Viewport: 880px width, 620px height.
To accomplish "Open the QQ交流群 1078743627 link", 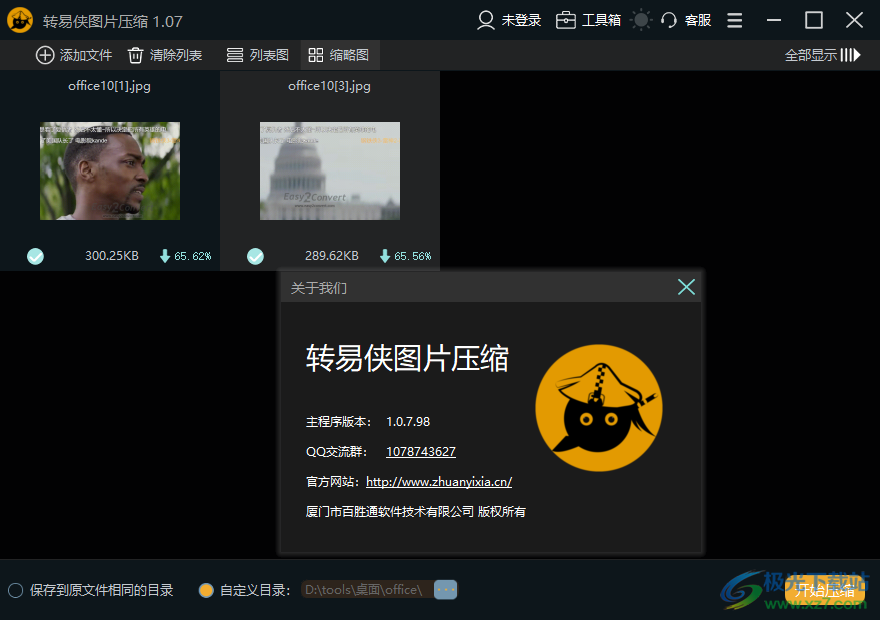I will (x=420, y=452).
